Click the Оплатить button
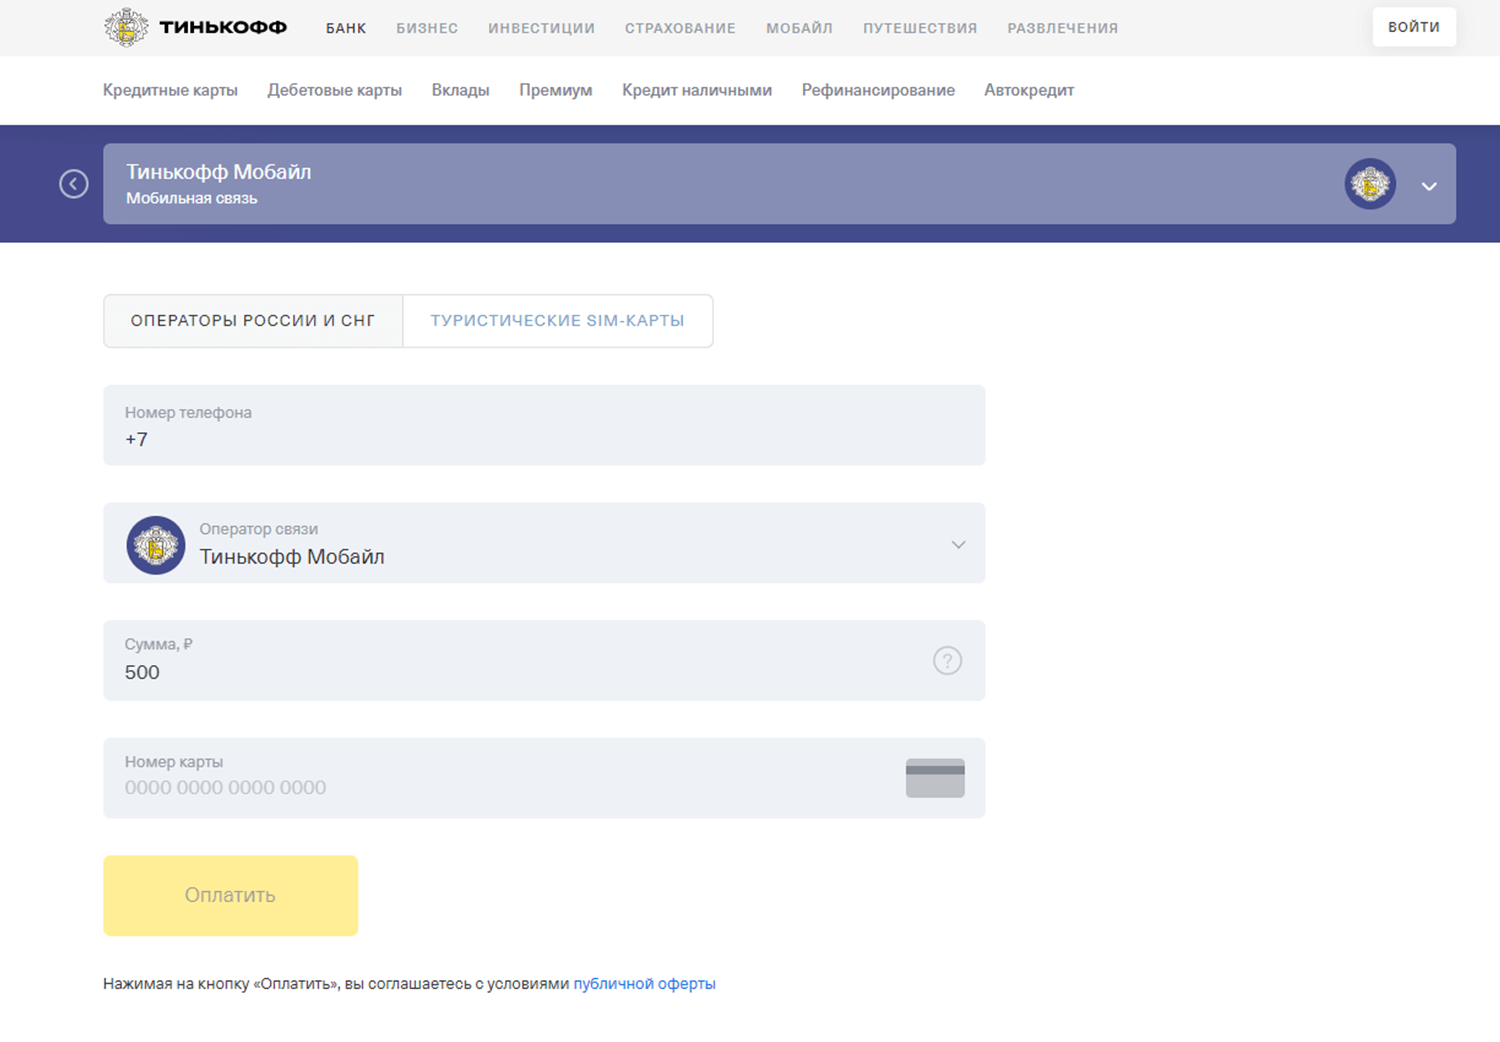 (230, 895)
